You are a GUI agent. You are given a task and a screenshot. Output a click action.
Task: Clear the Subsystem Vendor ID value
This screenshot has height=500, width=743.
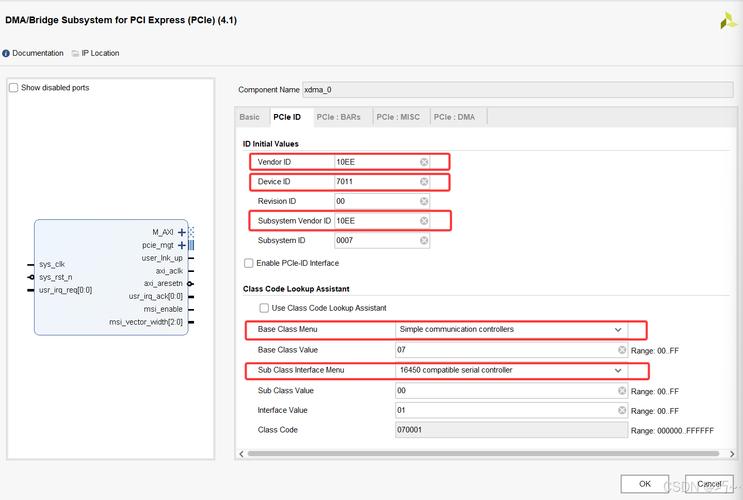(424, 221)
